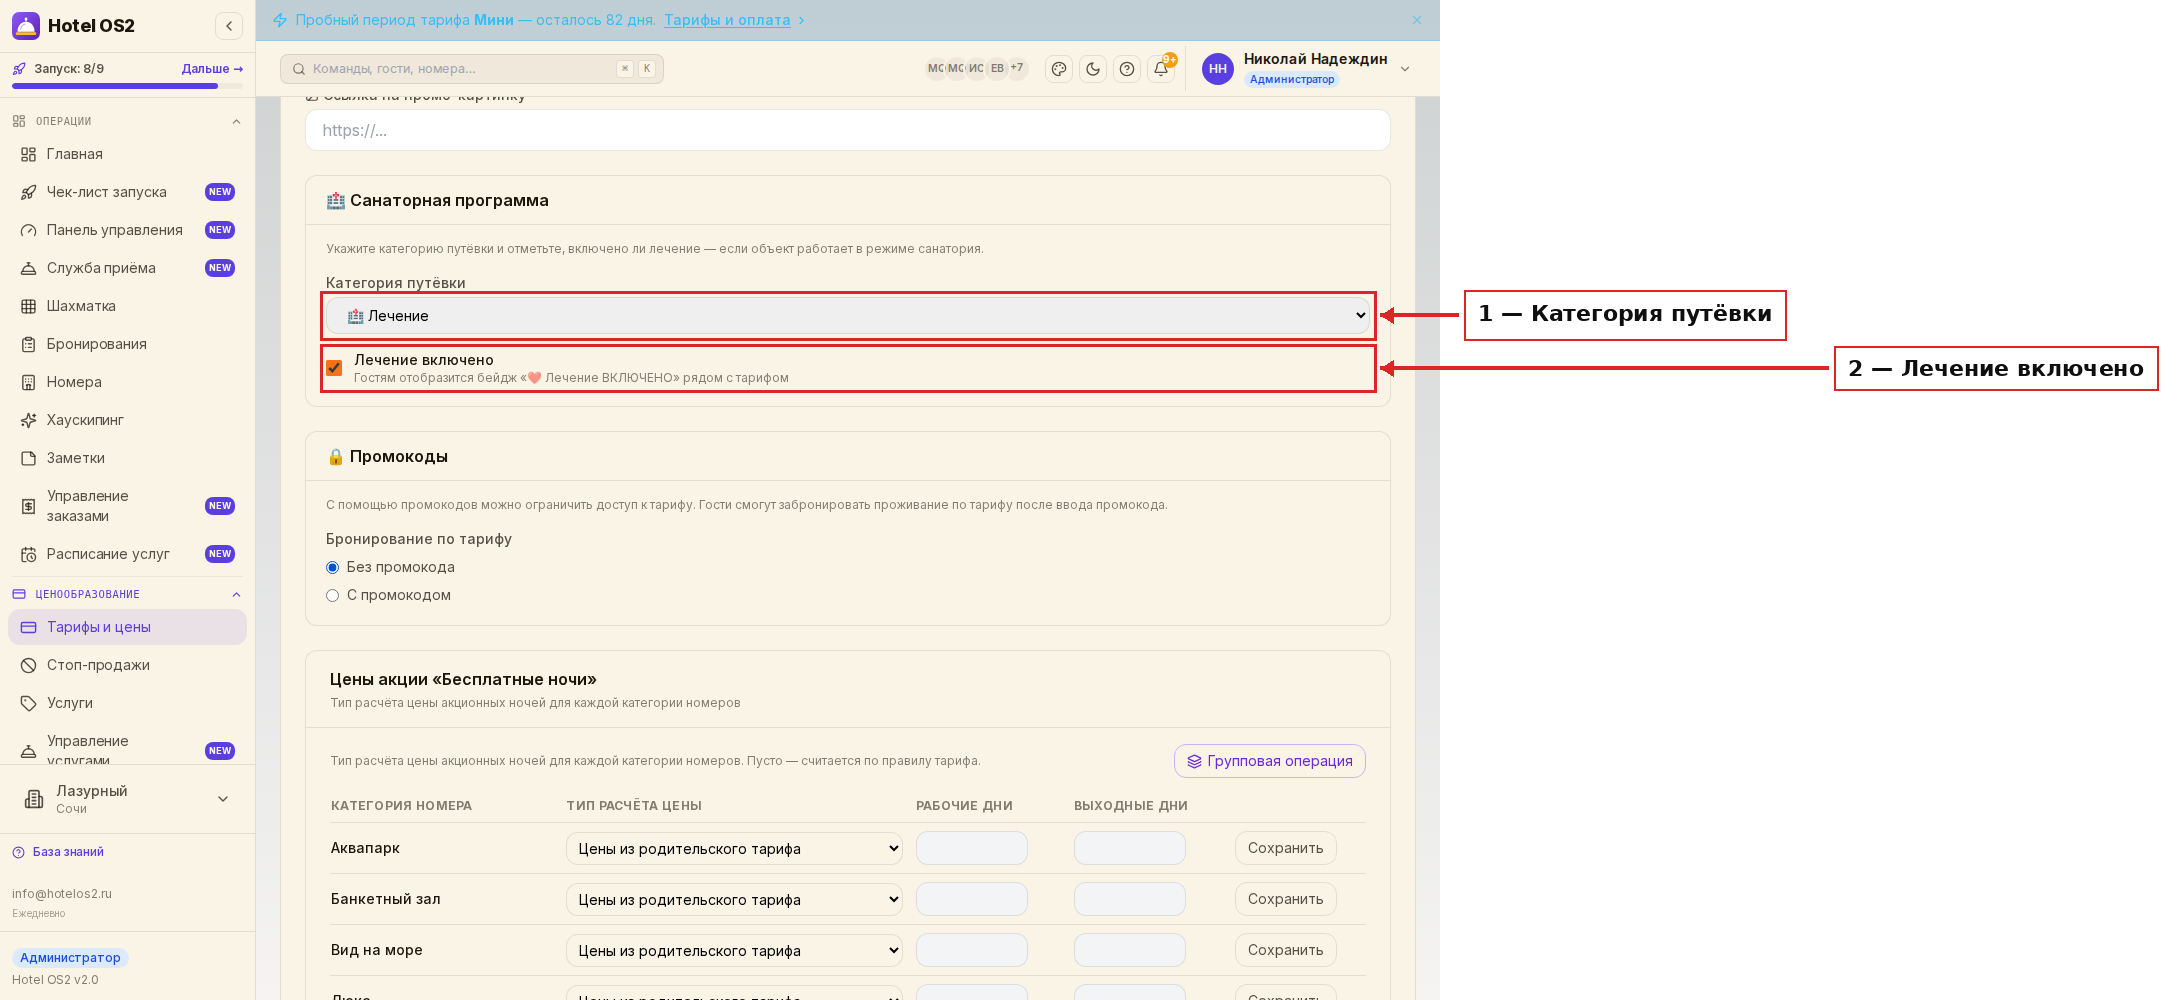Focus the command search field
This screenshot has width=2182, height=1000.
(472, 69)
